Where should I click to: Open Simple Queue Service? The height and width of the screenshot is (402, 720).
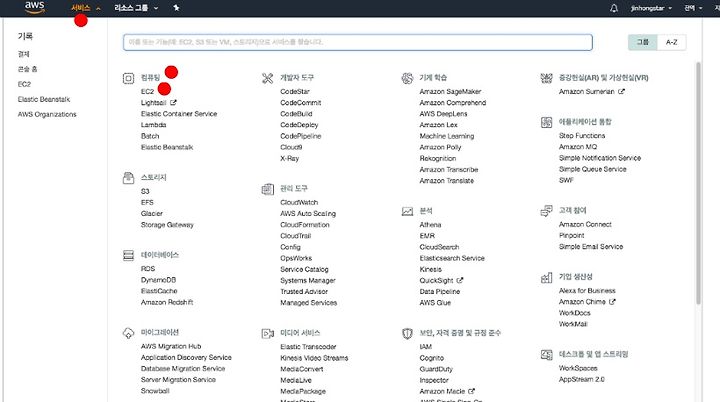[593, 169]
